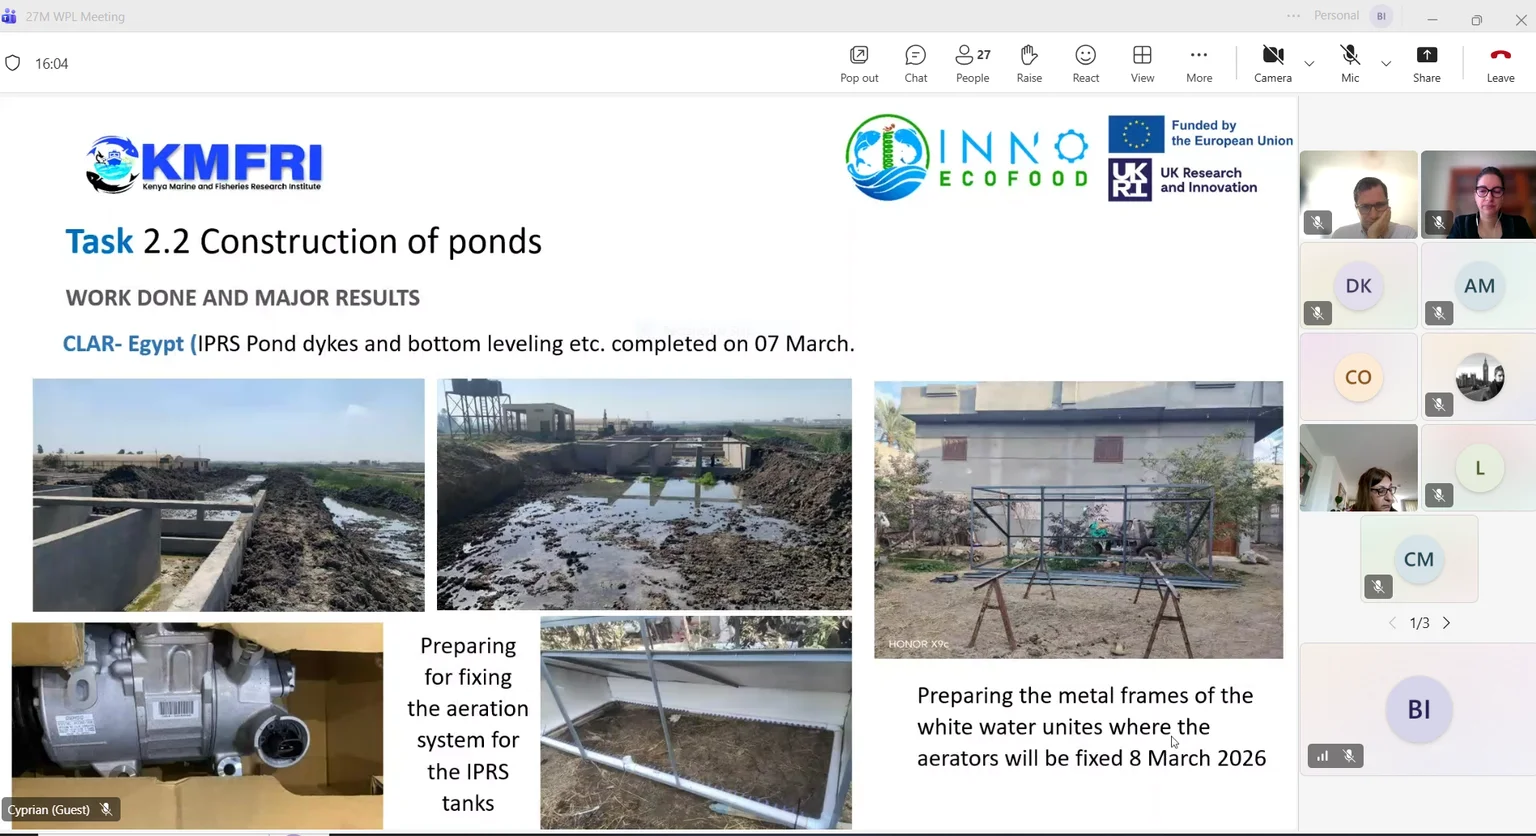
Task: Select the AM participant tile
Action: tap(1478, 285)
